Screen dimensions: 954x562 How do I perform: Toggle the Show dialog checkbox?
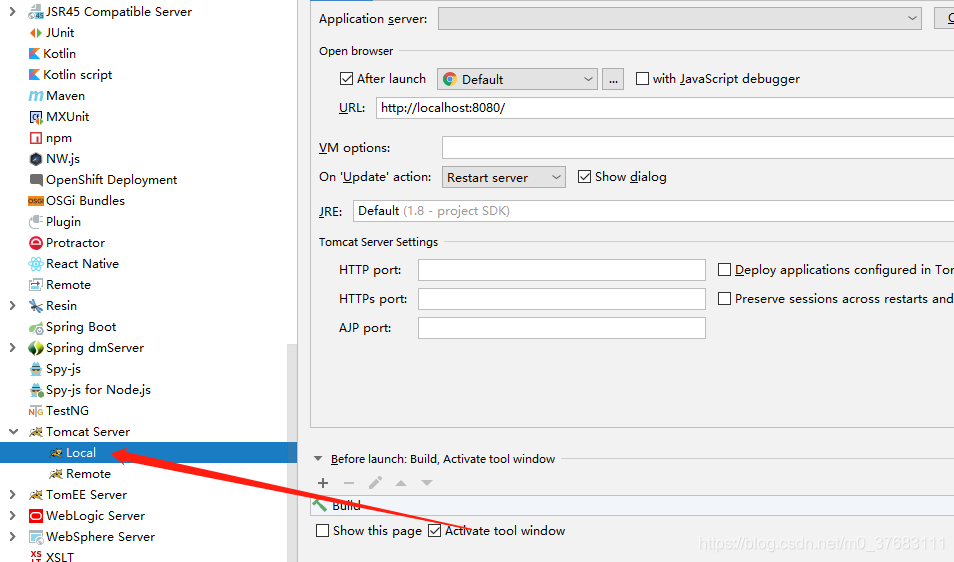point(584,176)
